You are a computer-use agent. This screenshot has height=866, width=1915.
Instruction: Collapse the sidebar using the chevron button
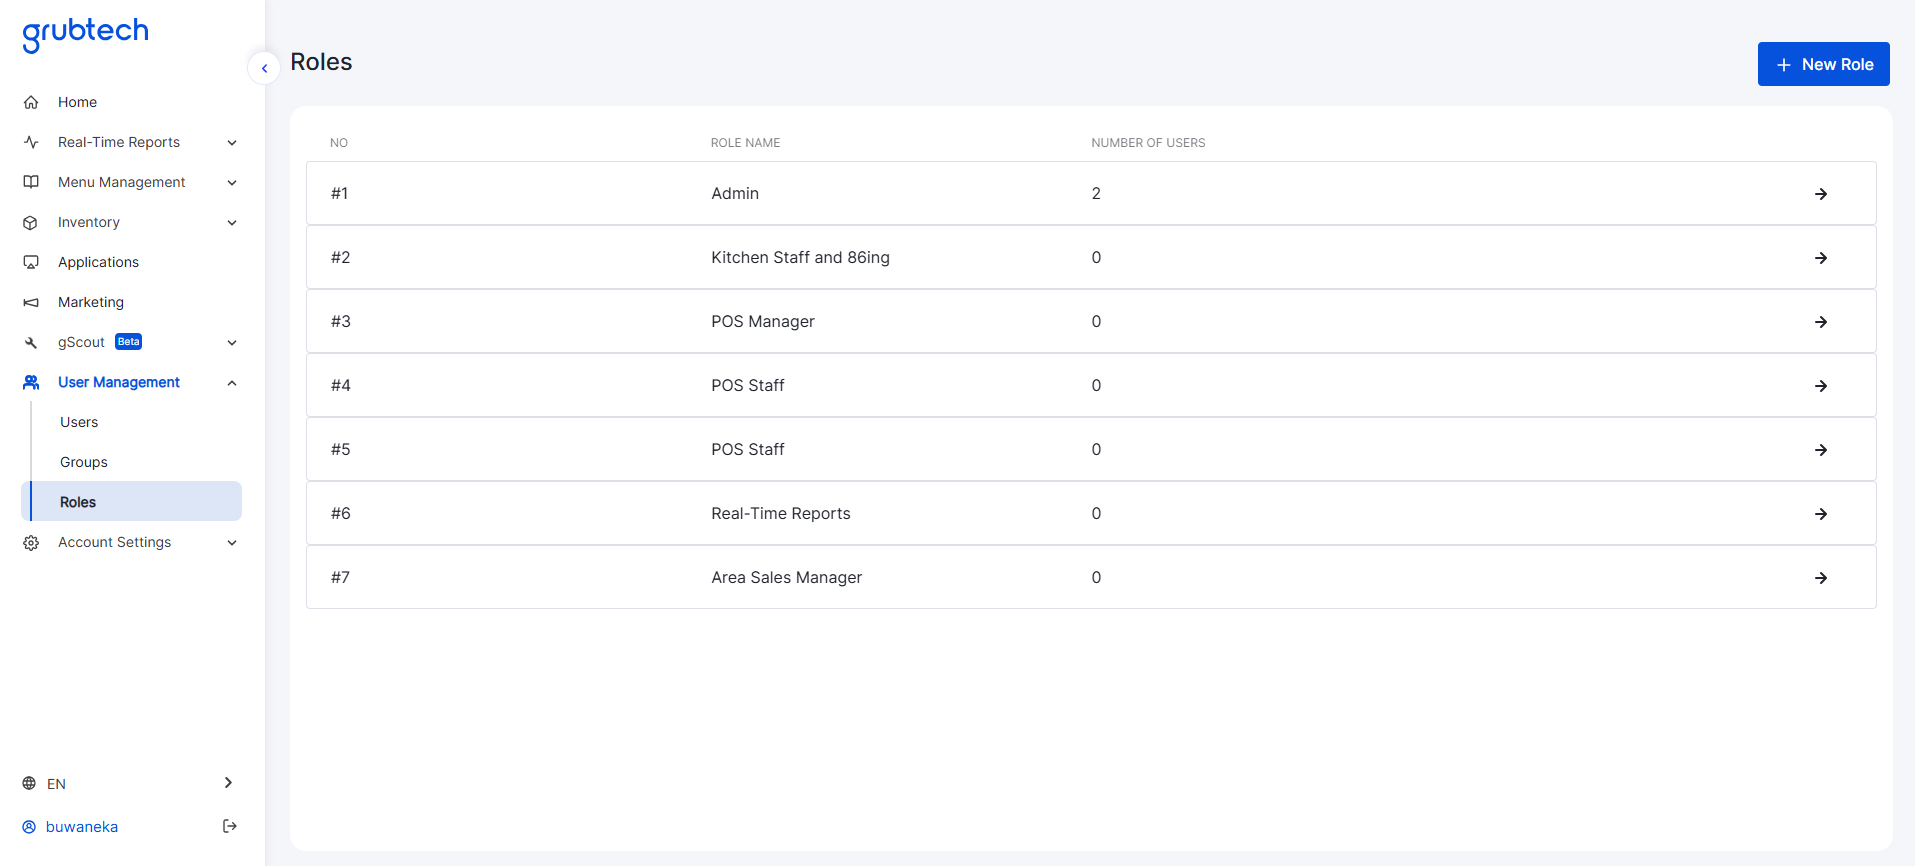264,68
